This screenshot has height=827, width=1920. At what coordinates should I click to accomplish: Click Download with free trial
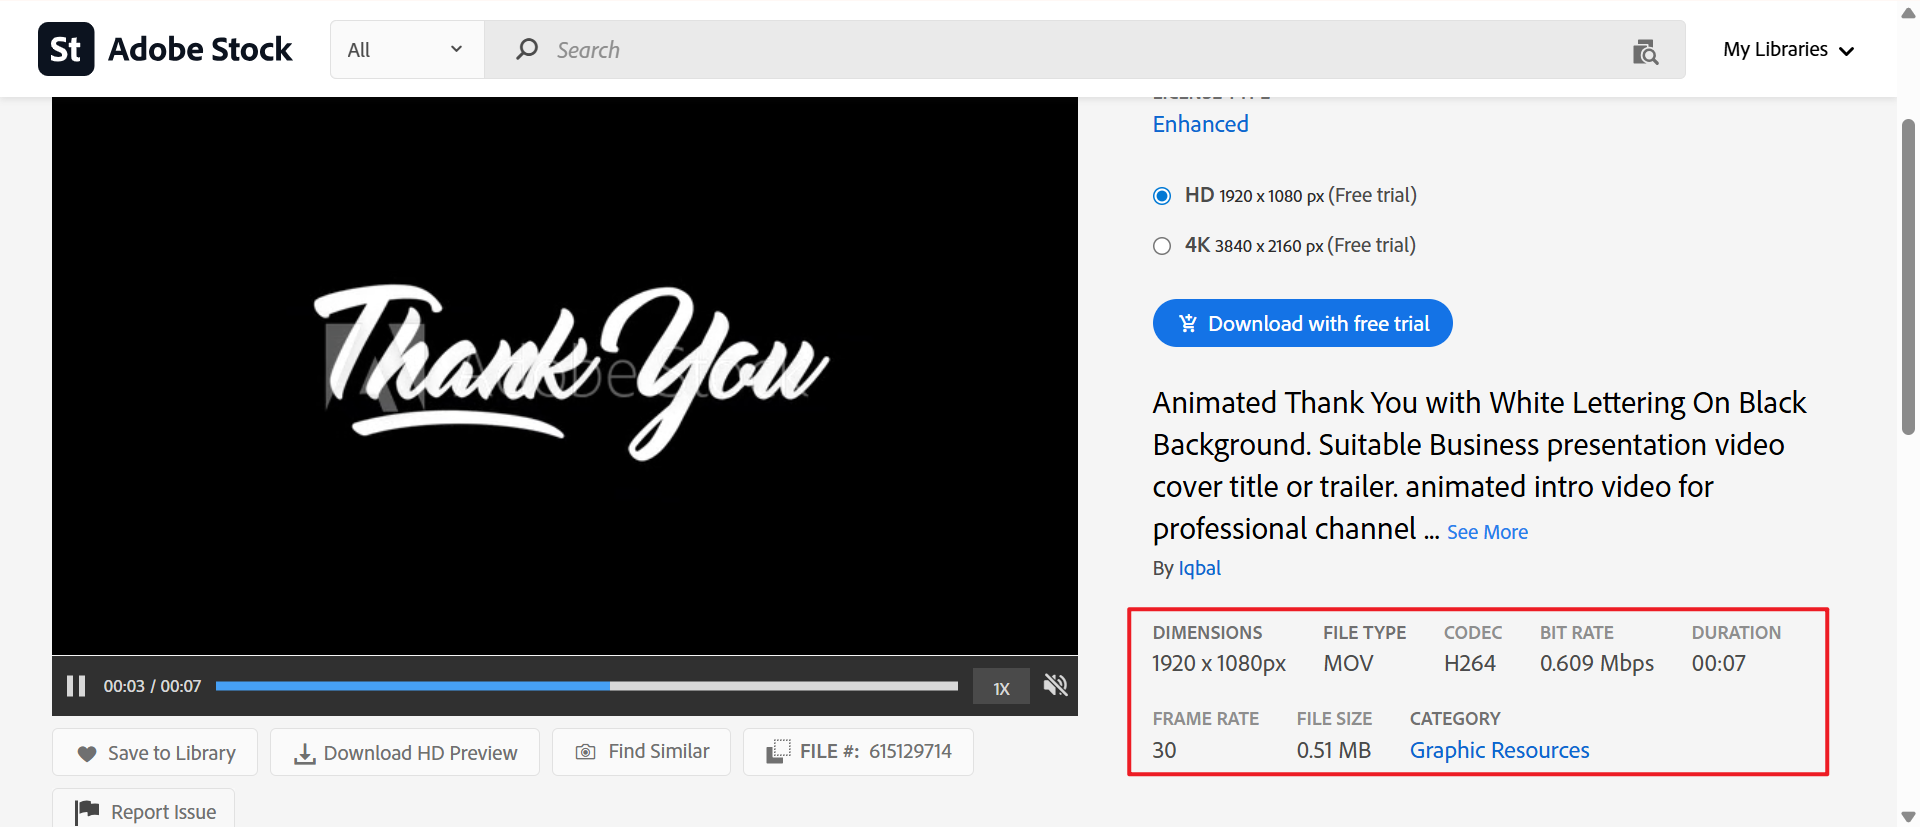coord(1302,323)
